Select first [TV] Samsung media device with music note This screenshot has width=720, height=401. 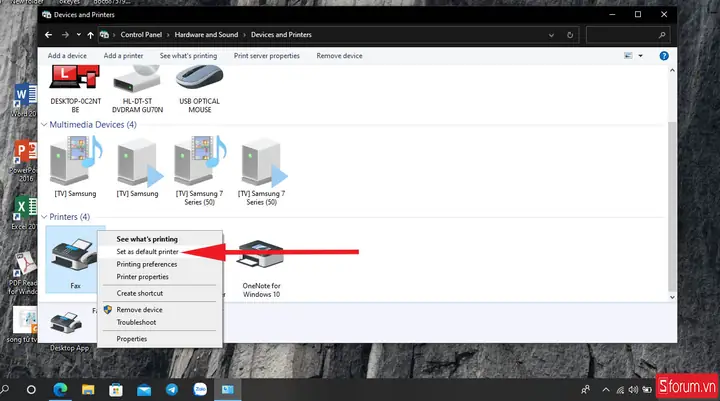coord(76,162)
